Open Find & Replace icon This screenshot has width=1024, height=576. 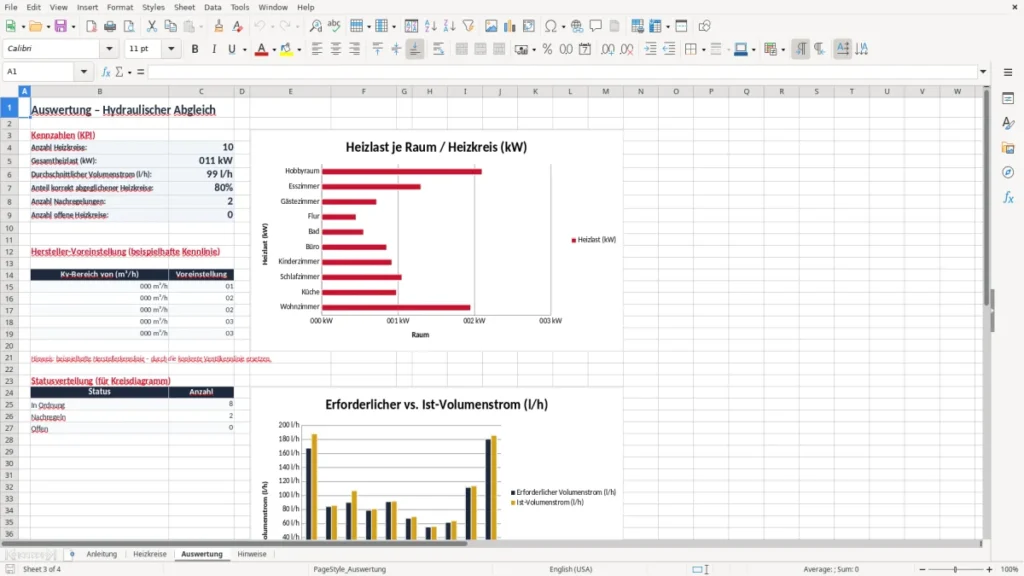click(x=315, y=26)
